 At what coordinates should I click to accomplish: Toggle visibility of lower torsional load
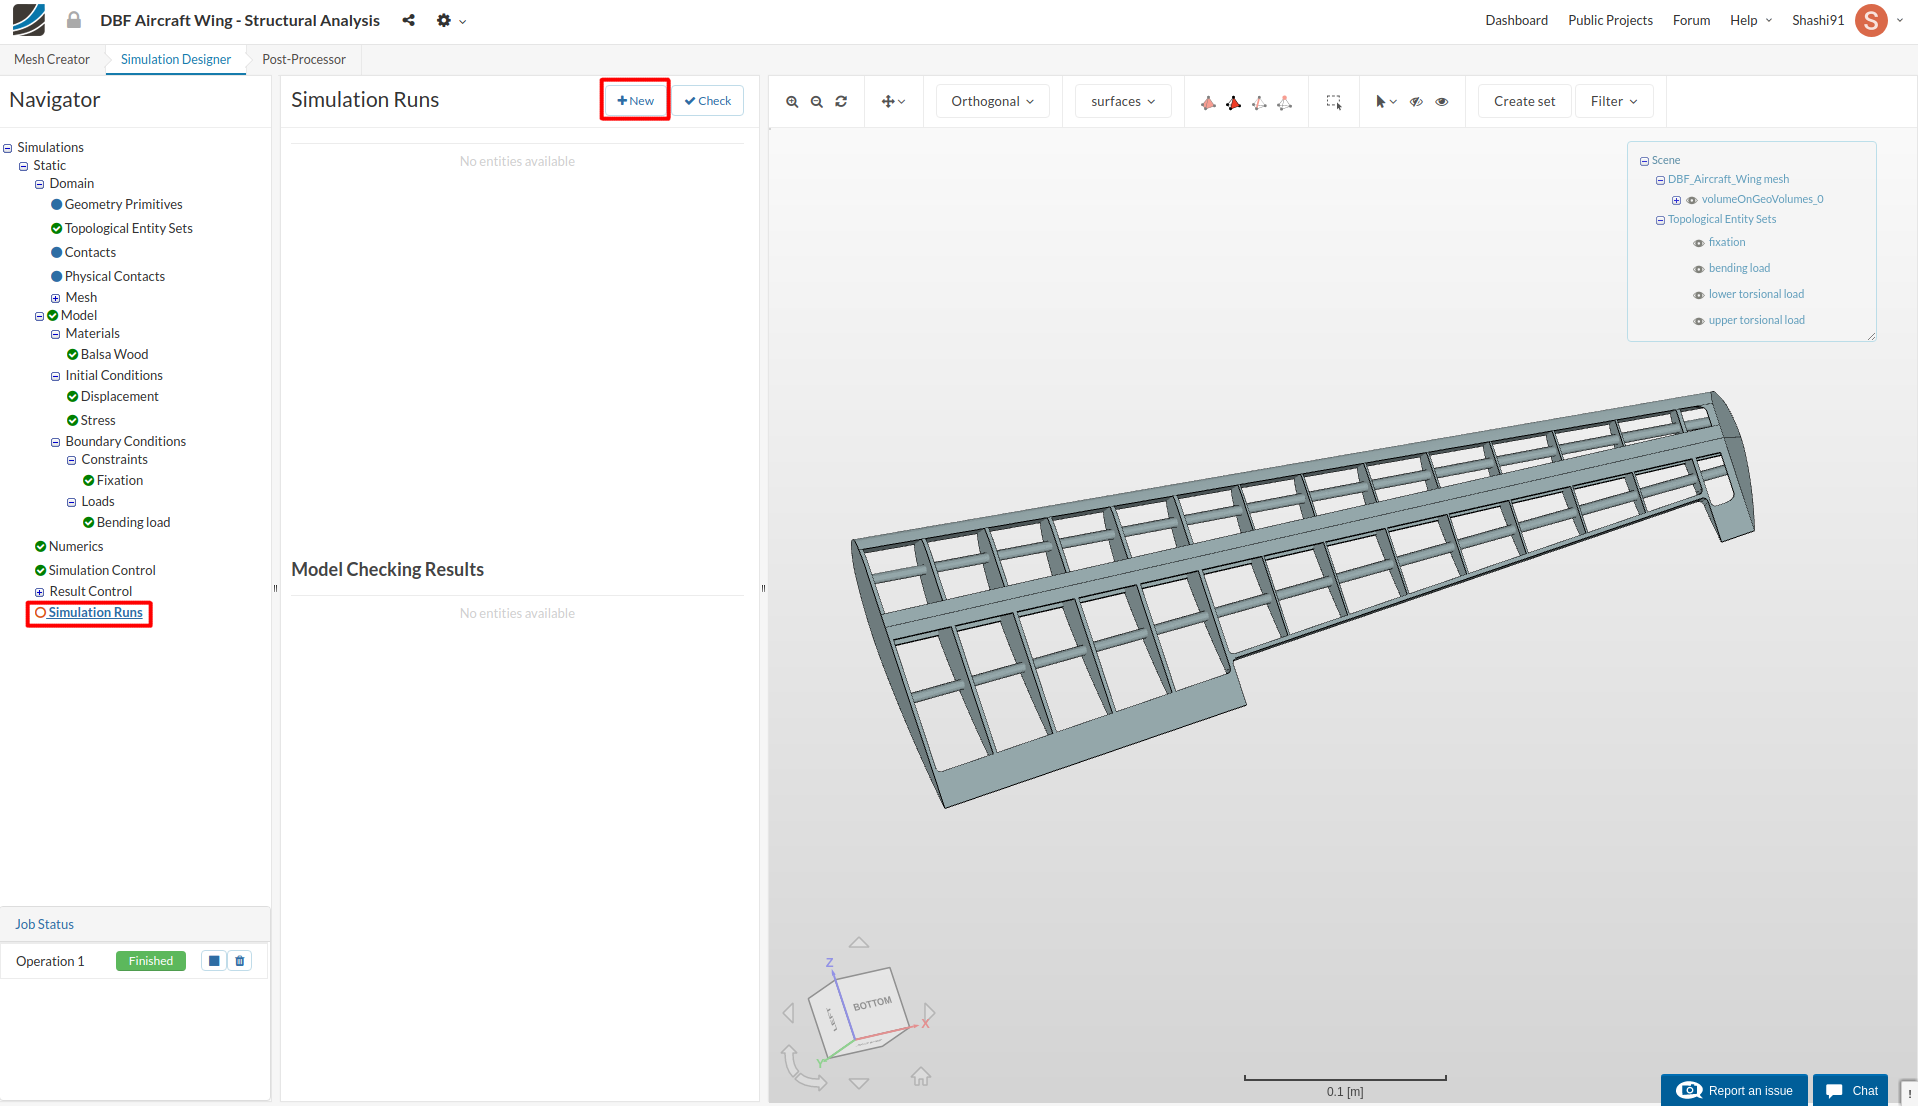tap(1698, 295)
